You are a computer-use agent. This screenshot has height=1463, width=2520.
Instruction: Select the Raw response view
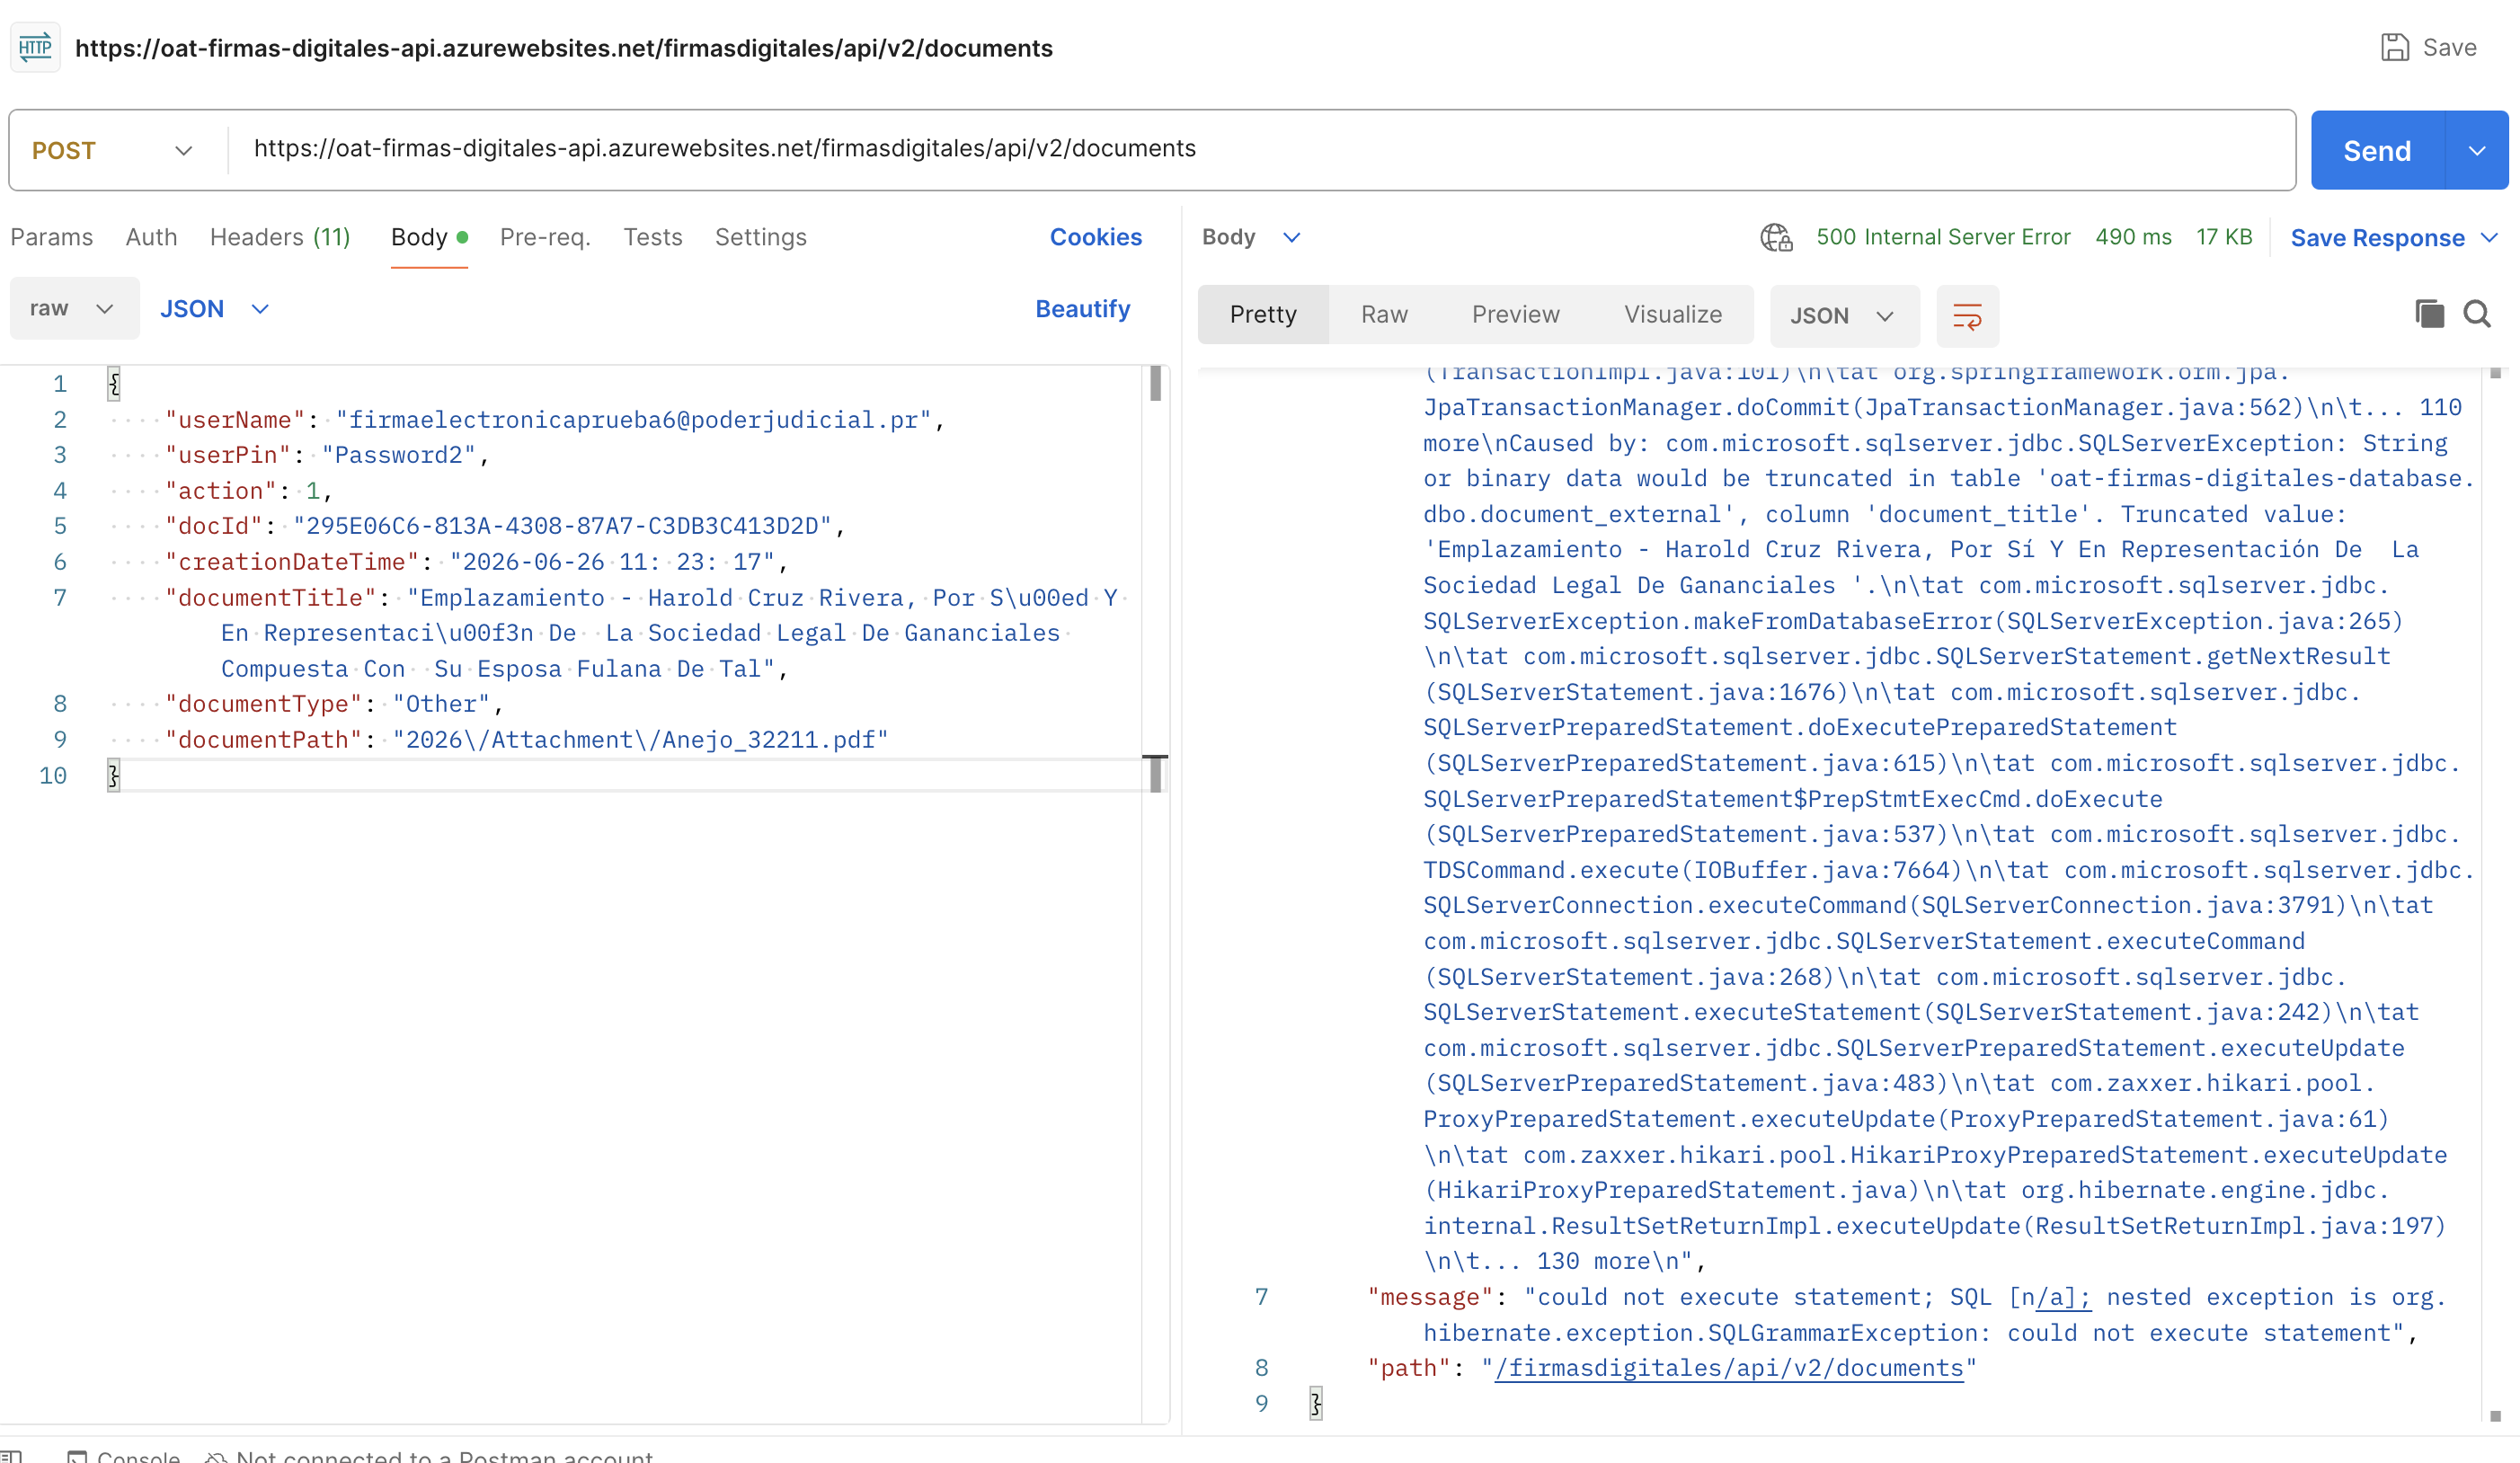(x=1384, y=315)
